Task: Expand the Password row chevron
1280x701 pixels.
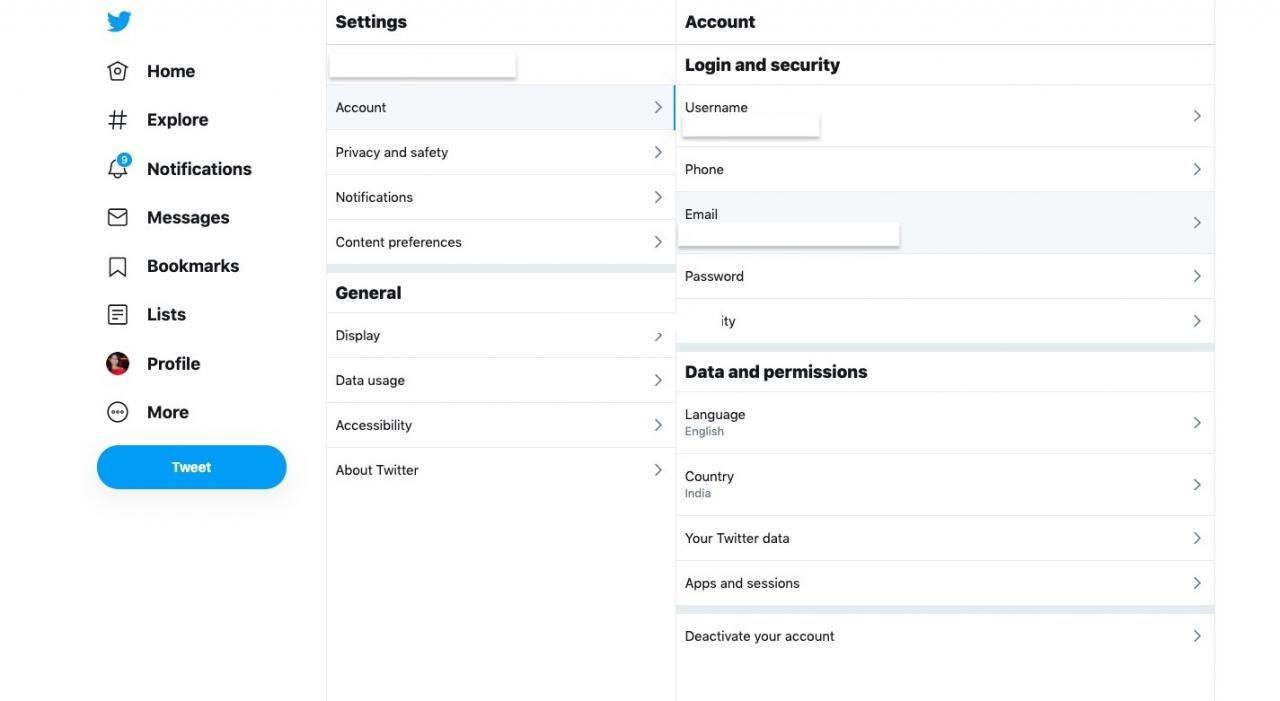Action: [x=1197, y=276]
